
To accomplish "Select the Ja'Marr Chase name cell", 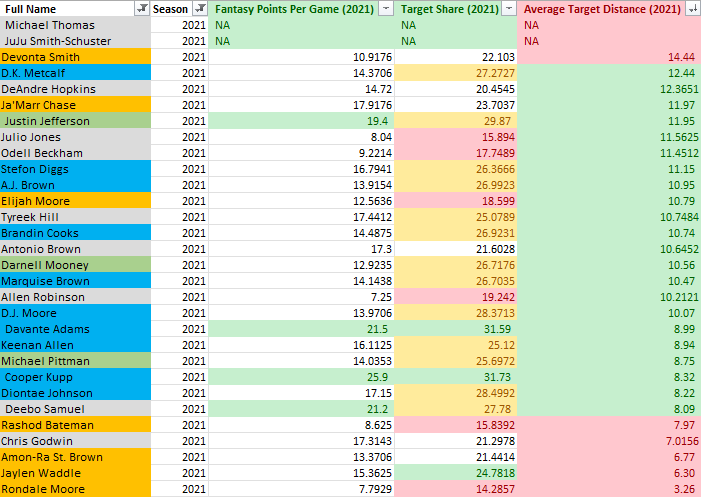I will point(75,105).
